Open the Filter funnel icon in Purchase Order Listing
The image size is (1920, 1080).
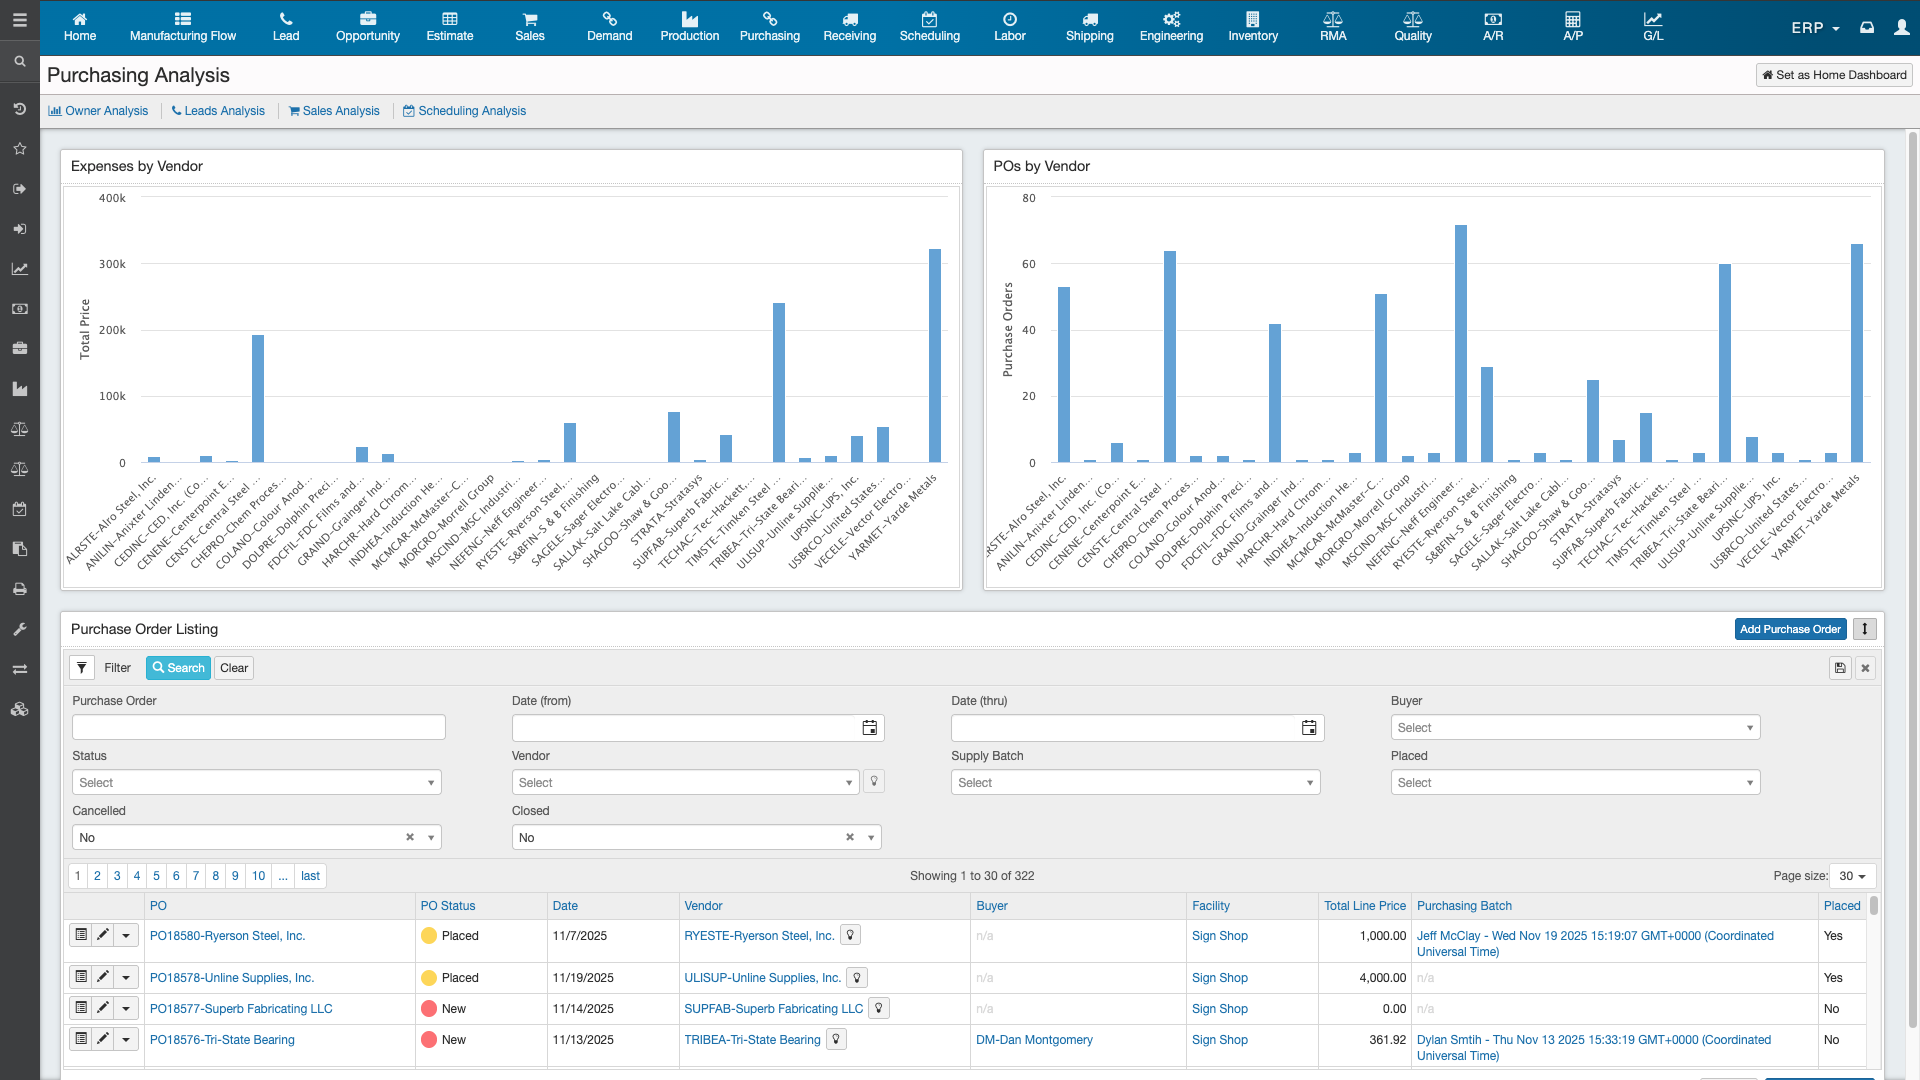click(x=81, y=667)
